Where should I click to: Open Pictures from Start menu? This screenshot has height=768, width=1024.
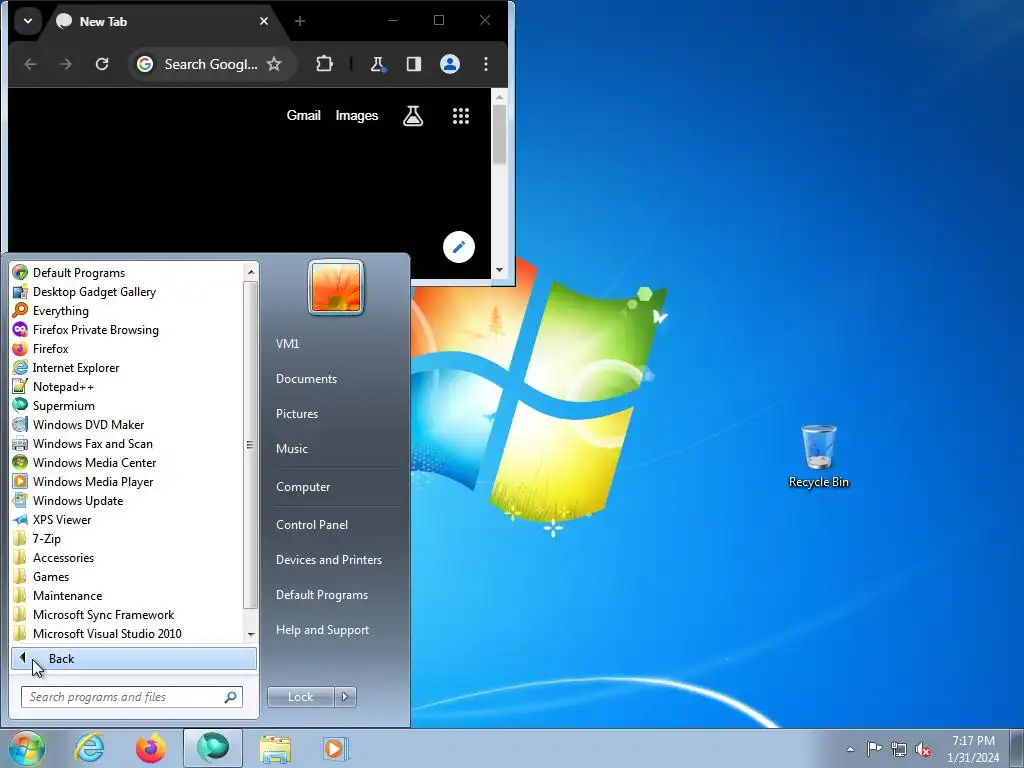click(x=335, y=414)
